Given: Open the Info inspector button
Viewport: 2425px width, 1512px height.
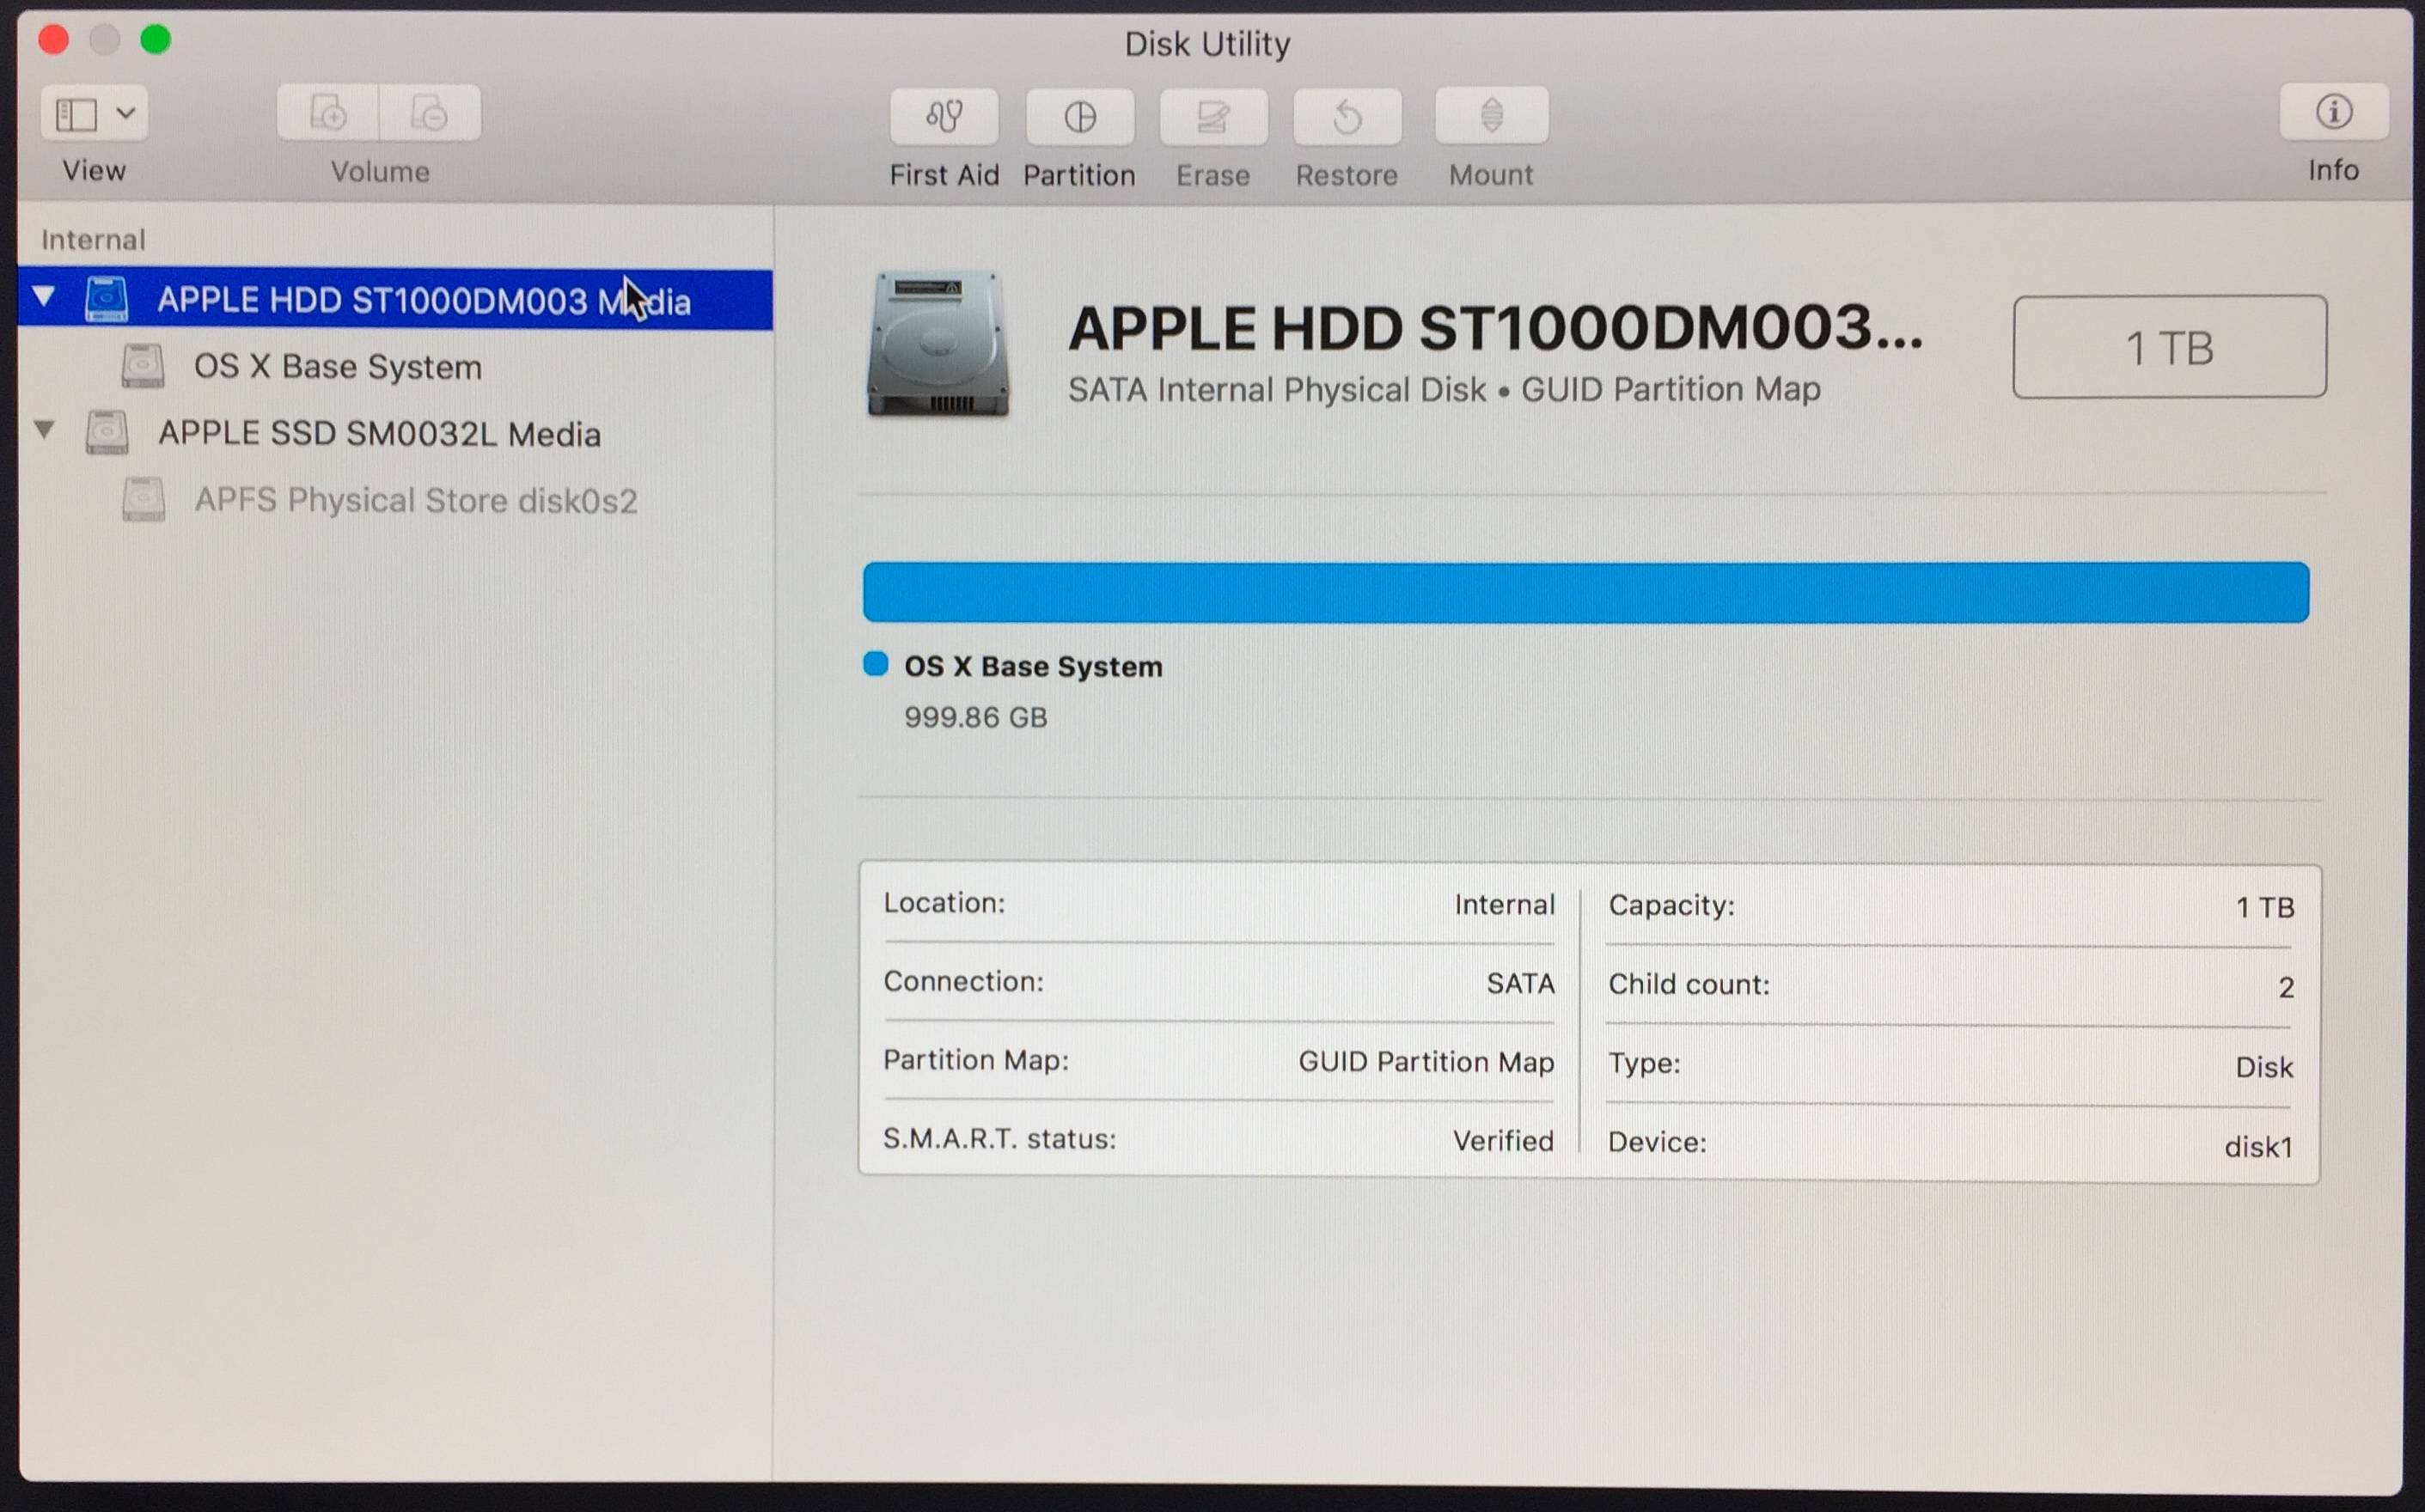Looking at the screenshot, I should 2333,112.
